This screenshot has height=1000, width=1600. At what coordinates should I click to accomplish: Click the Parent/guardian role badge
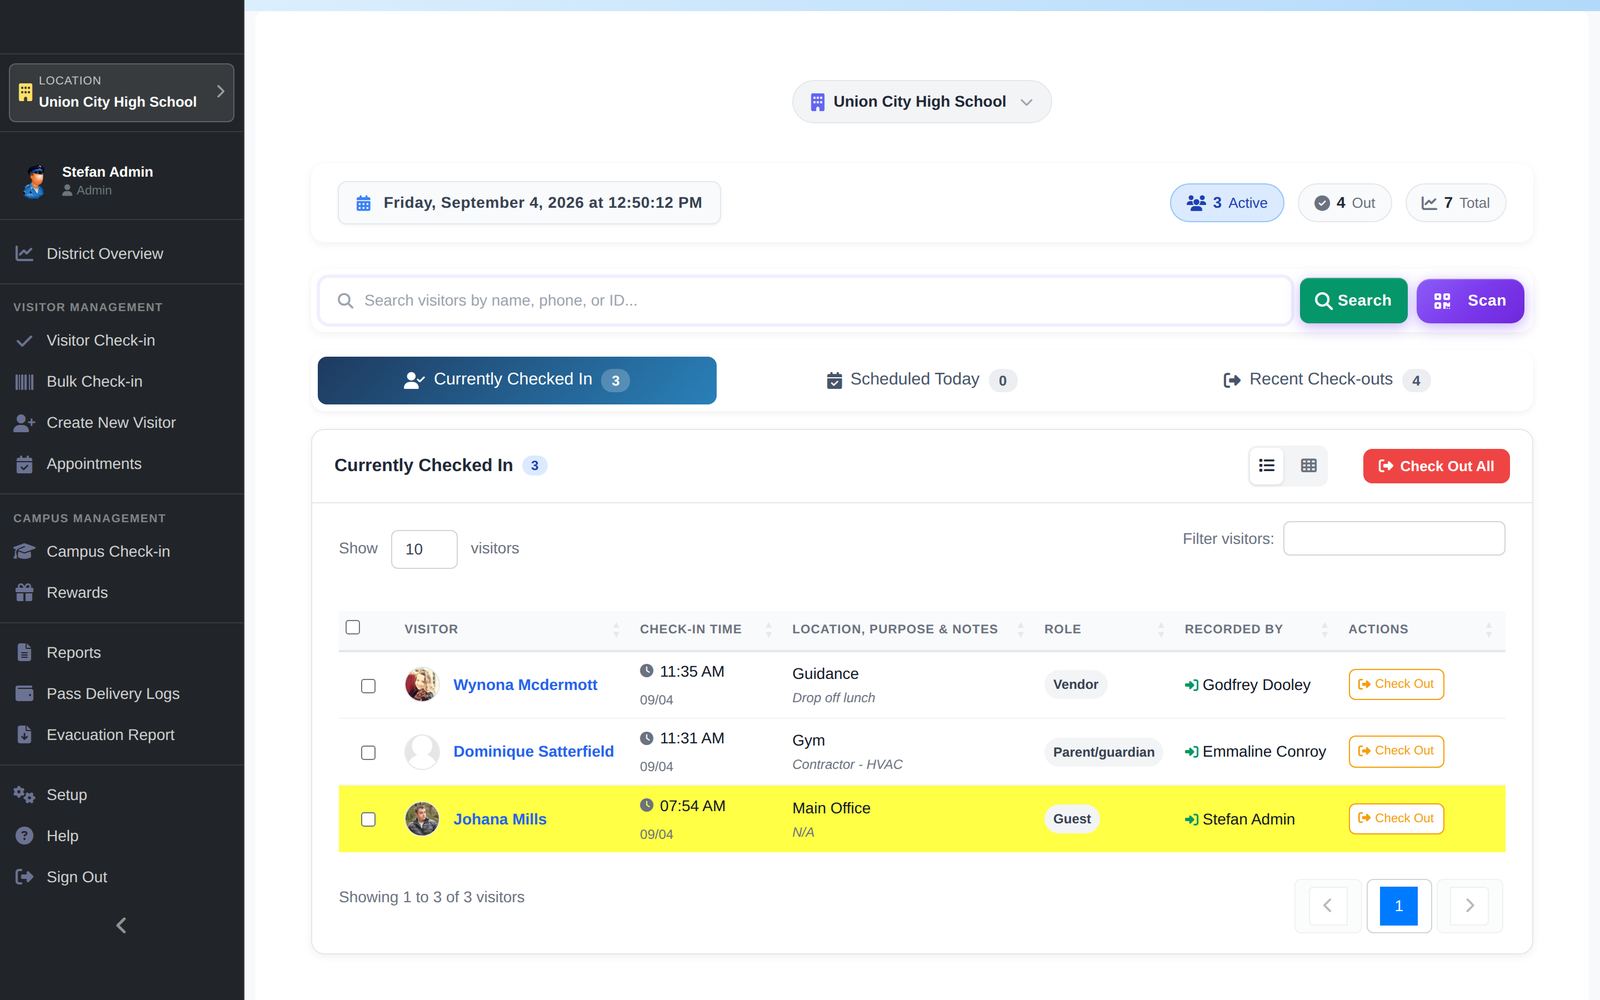pos(1103,752)
